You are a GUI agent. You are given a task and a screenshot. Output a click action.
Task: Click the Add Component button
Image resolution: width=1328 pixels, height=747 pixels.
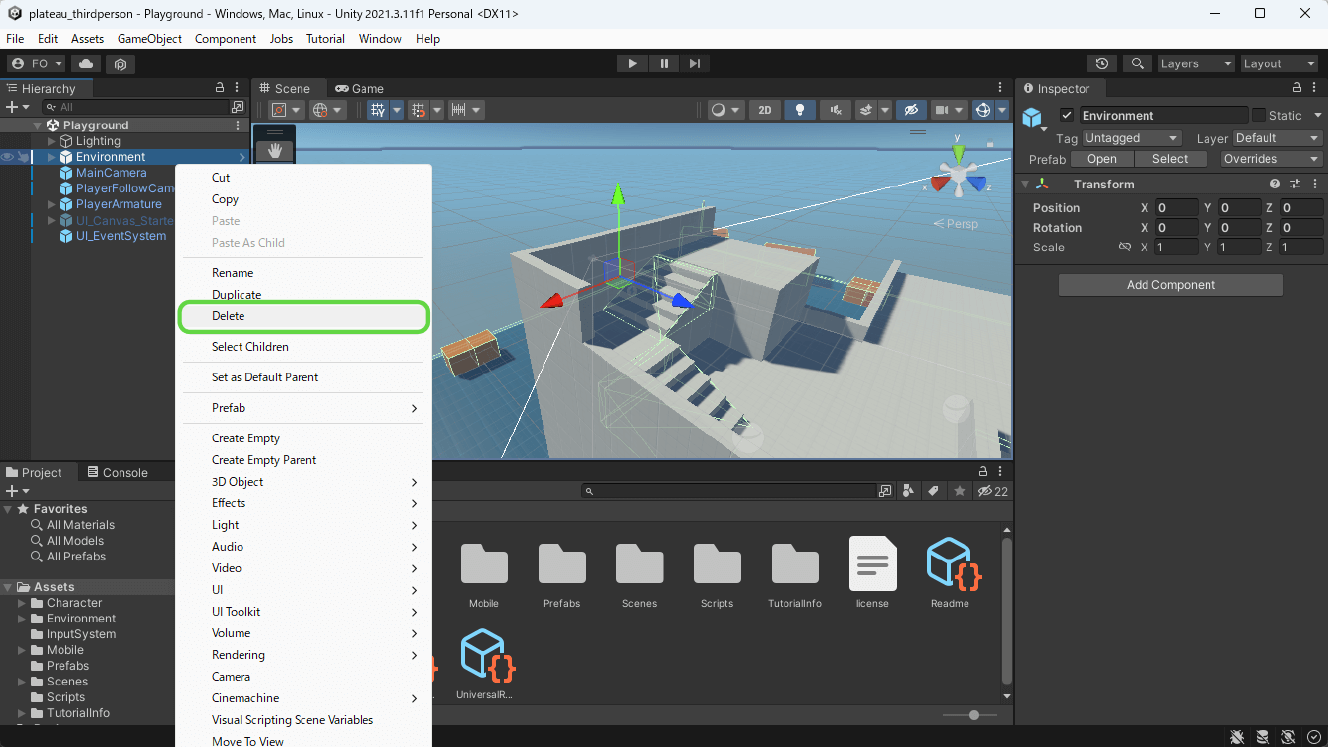point(1170,284)
